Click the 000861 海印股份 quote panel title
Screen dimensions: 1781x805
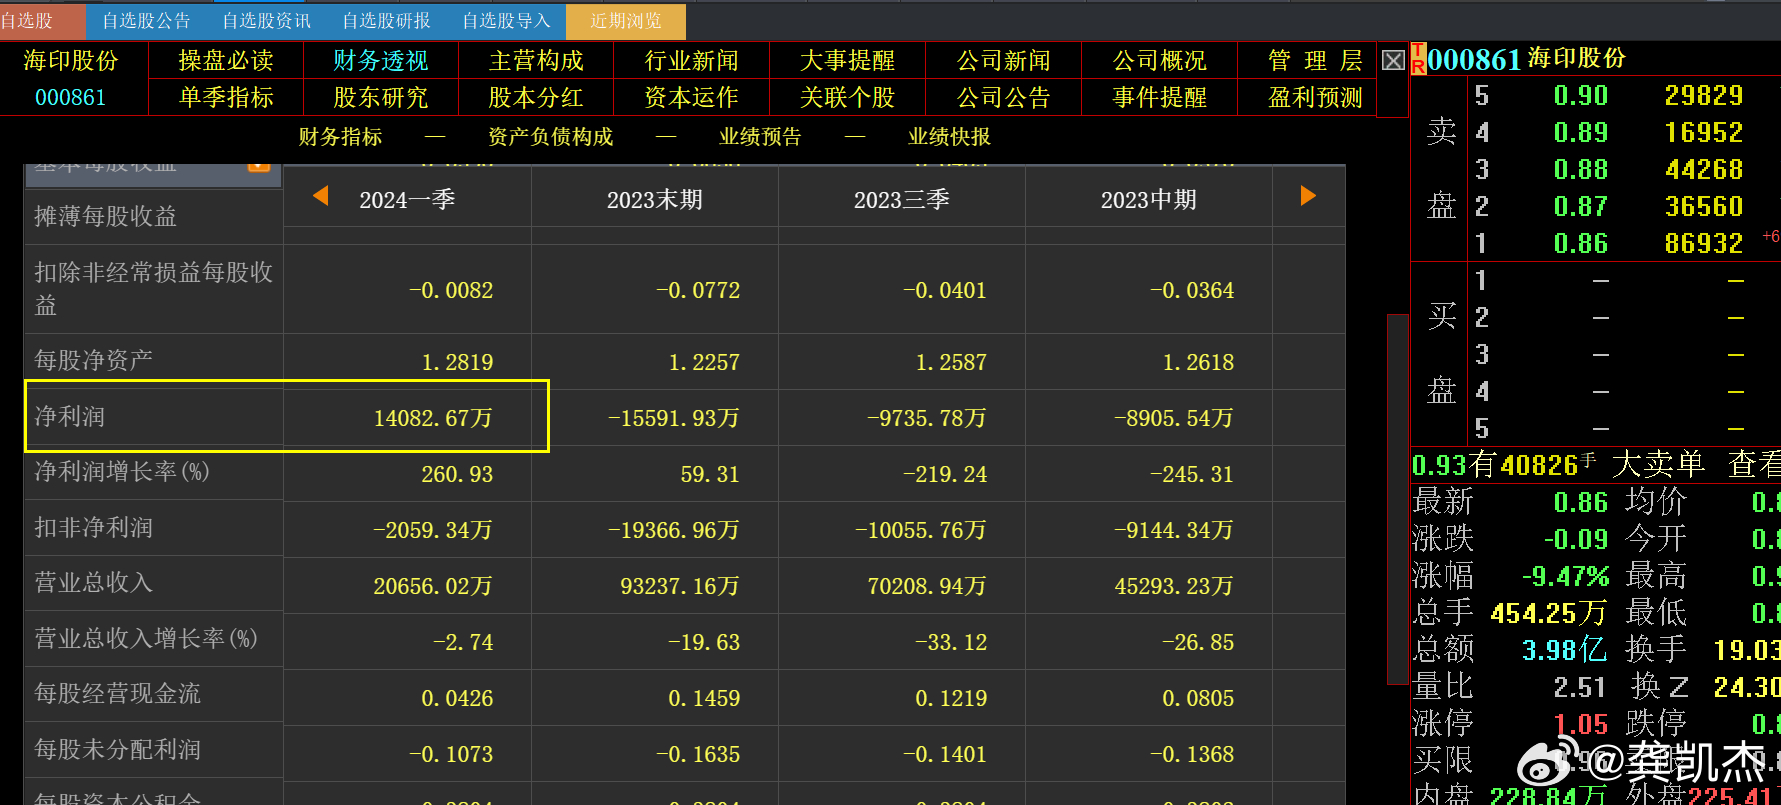click(1525, 59)
